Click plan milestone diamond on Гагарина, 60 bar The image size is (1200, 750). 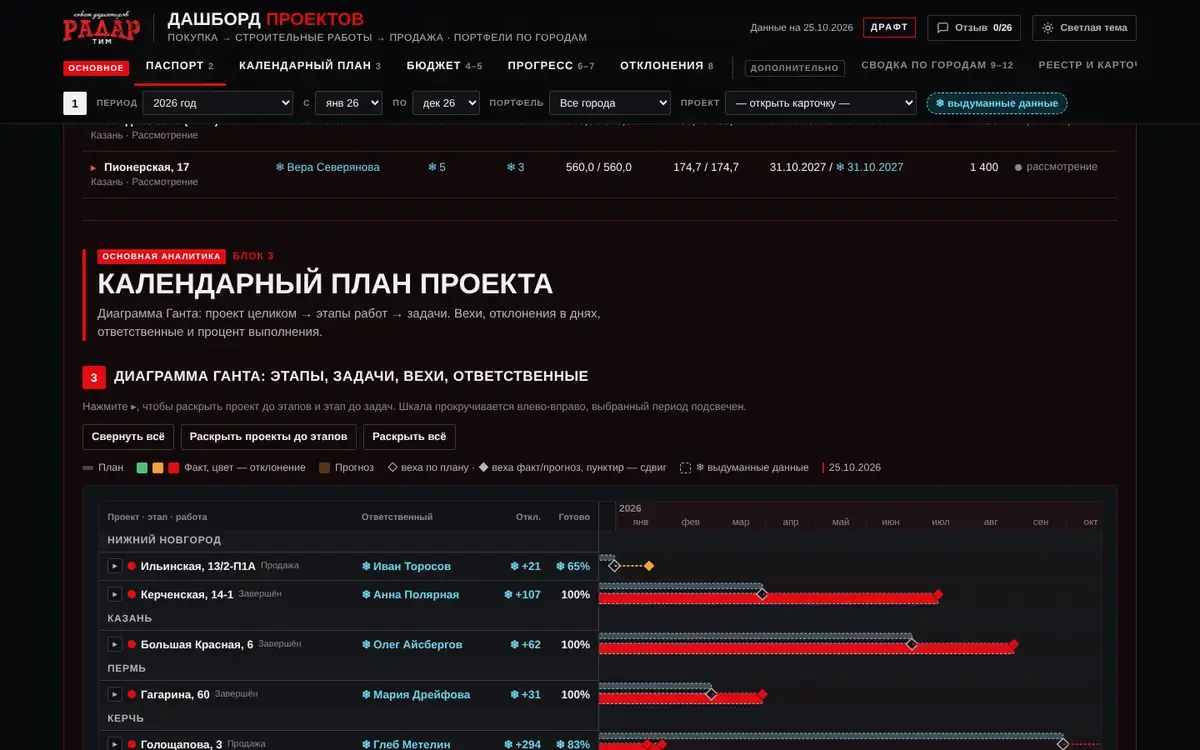[711, 693]
